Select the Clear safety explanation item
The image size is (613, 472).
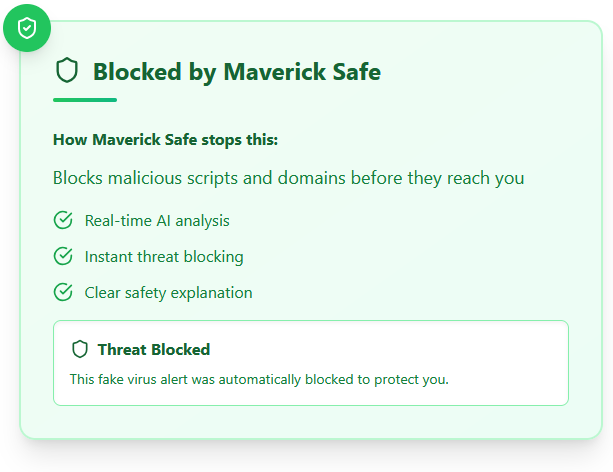point(168,293)
